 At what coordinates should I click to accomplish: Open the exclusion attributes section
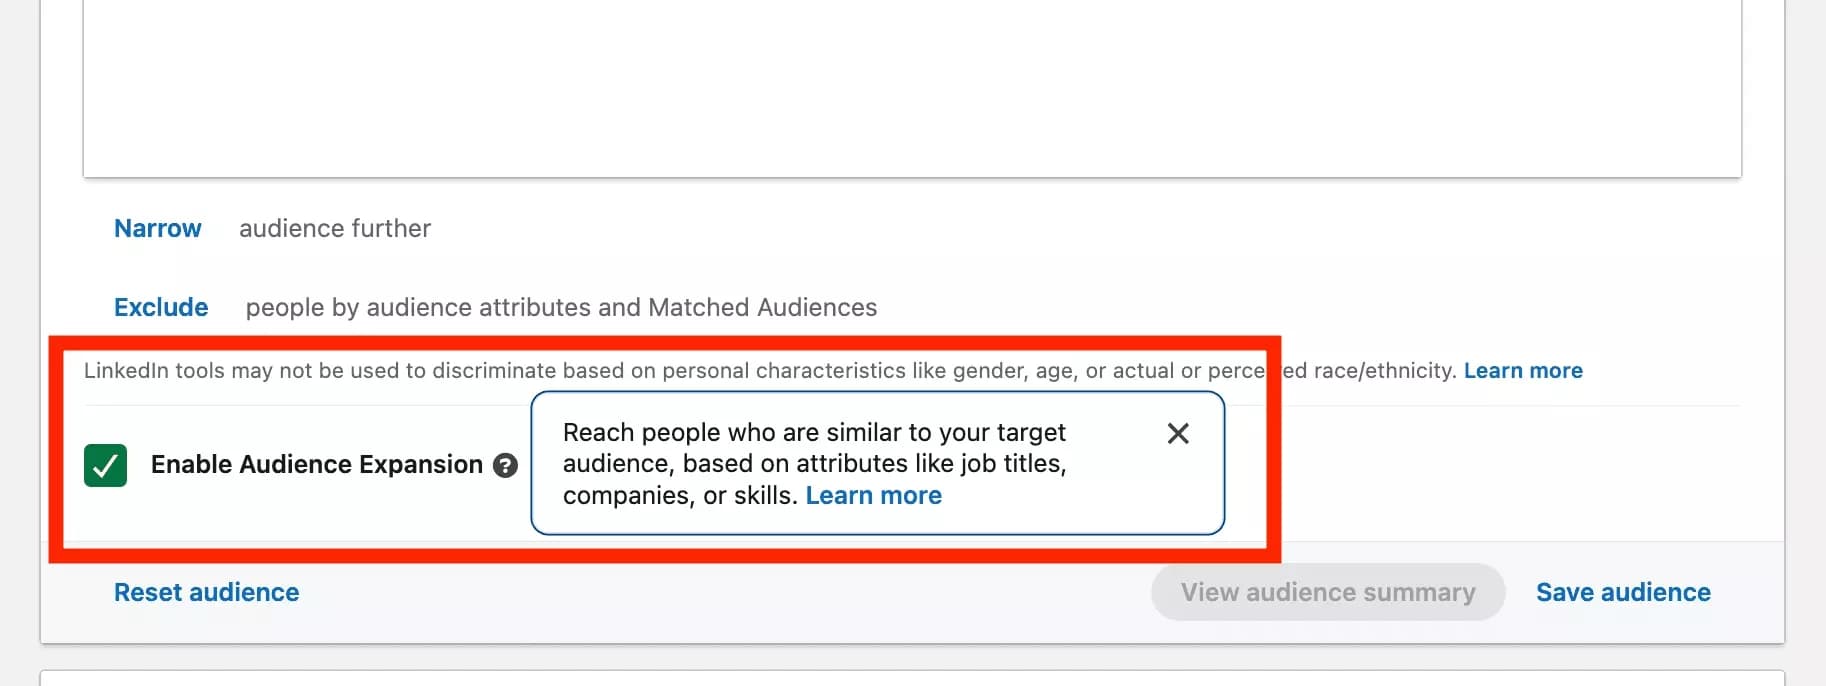160,307
